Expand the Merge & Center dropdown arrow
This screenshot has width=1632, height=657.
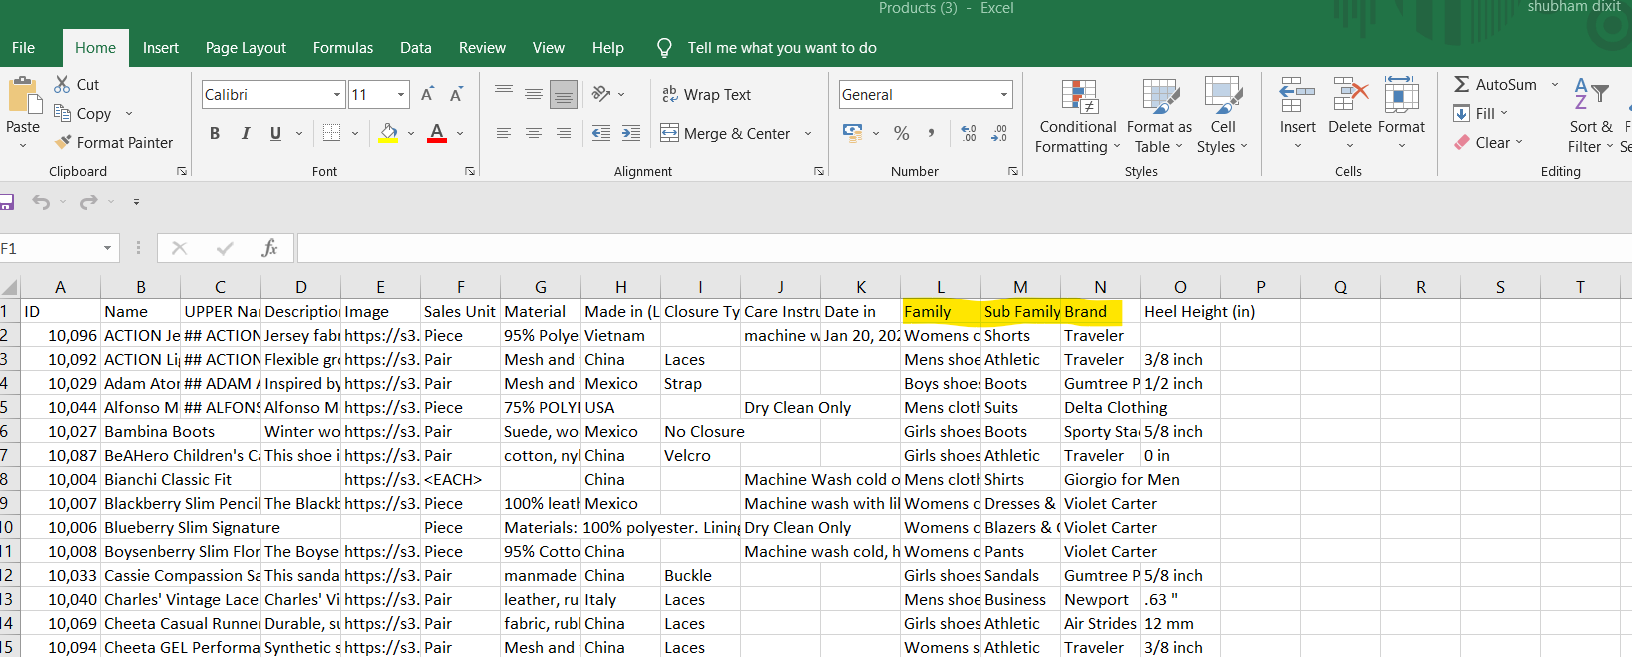808,134
